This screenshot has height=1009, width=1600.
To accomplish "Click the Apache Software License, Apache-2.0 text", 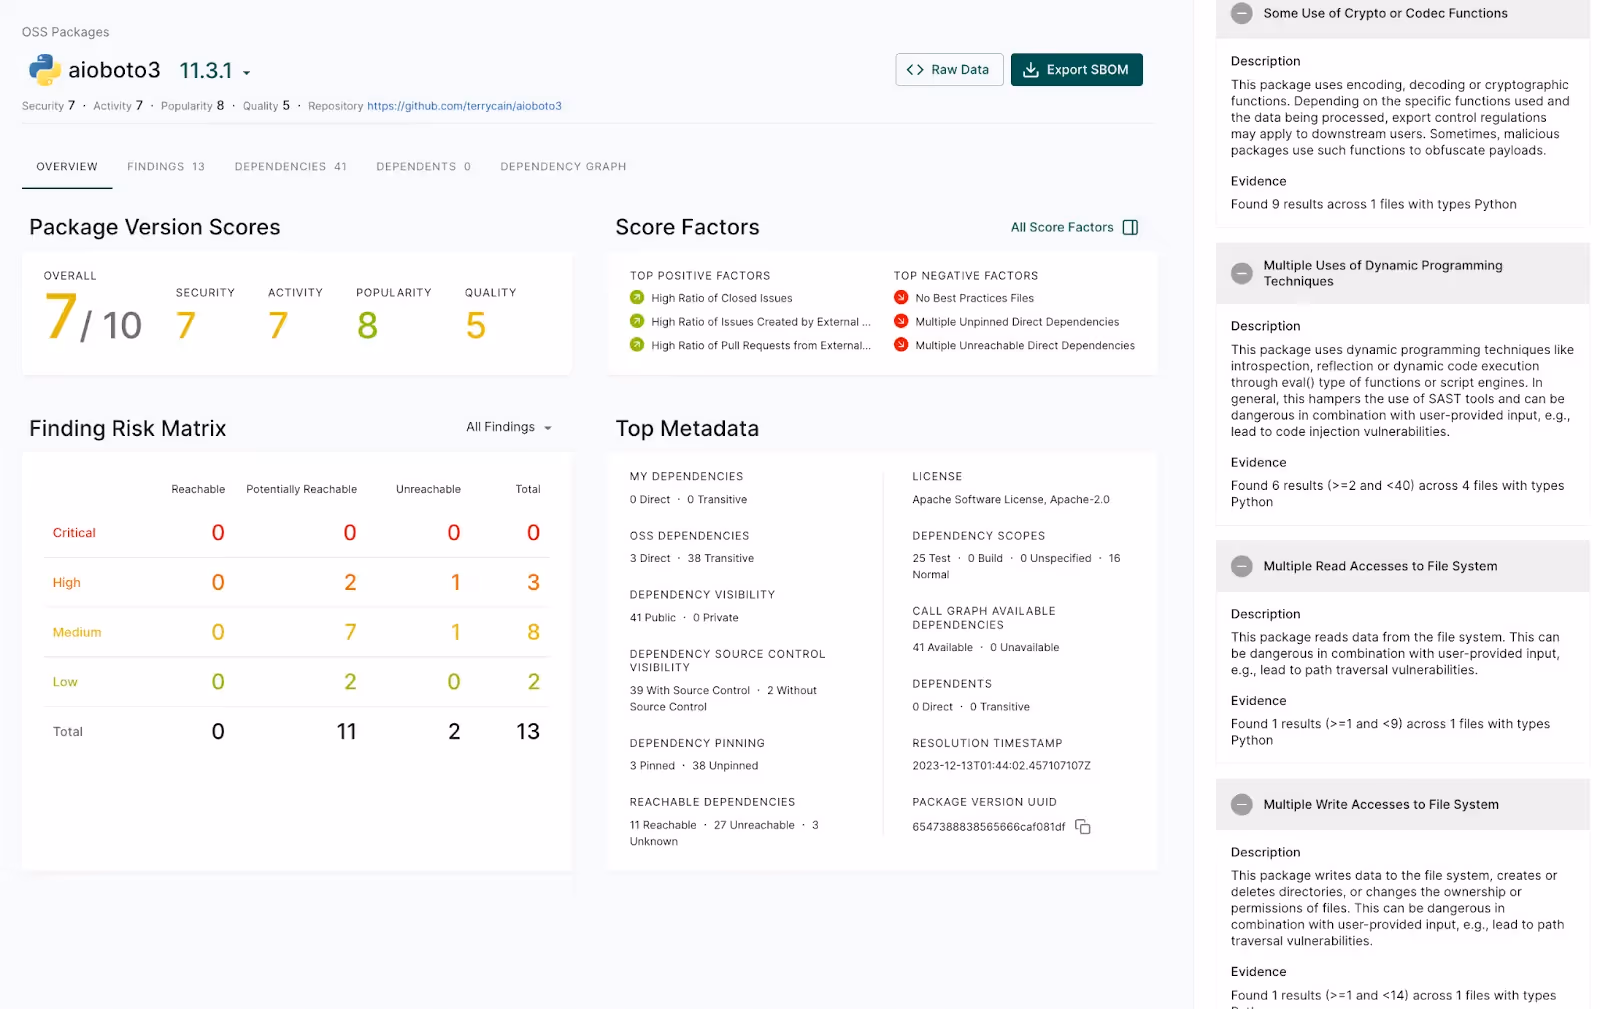I will (1011, 500).
